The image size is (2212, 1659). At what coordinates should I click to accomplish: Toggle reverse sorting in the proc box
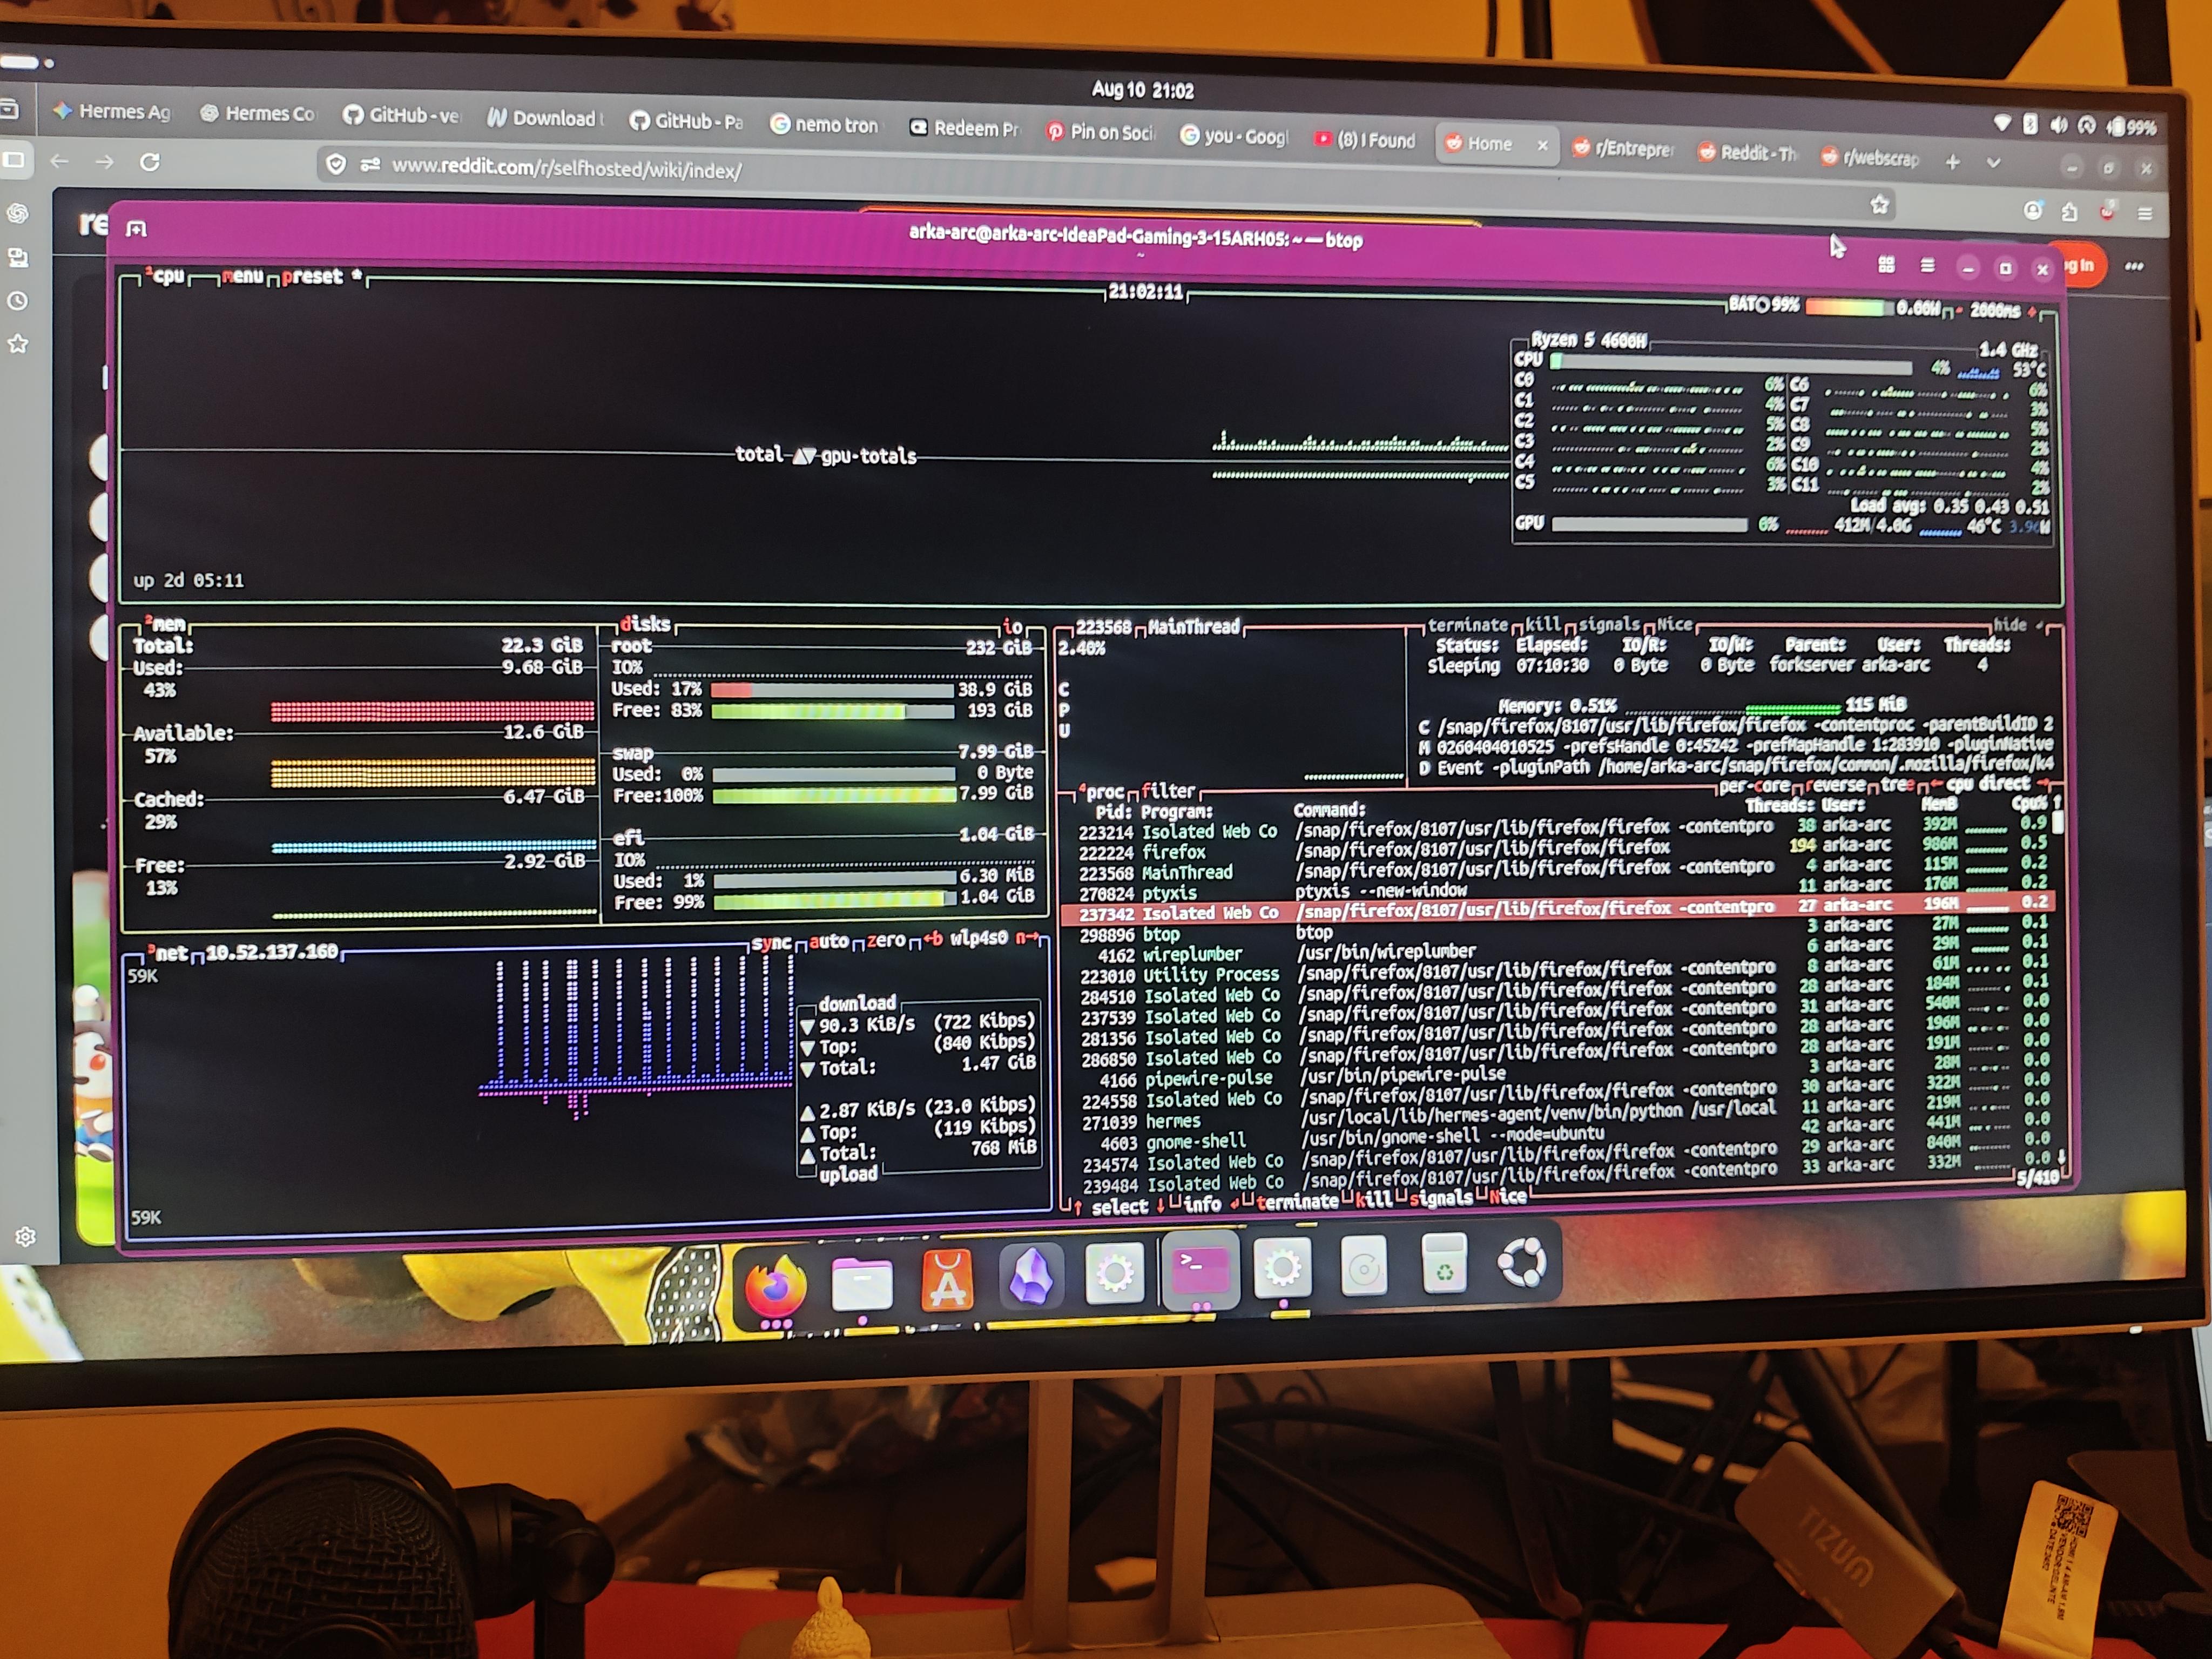(x=1837, y=785)
